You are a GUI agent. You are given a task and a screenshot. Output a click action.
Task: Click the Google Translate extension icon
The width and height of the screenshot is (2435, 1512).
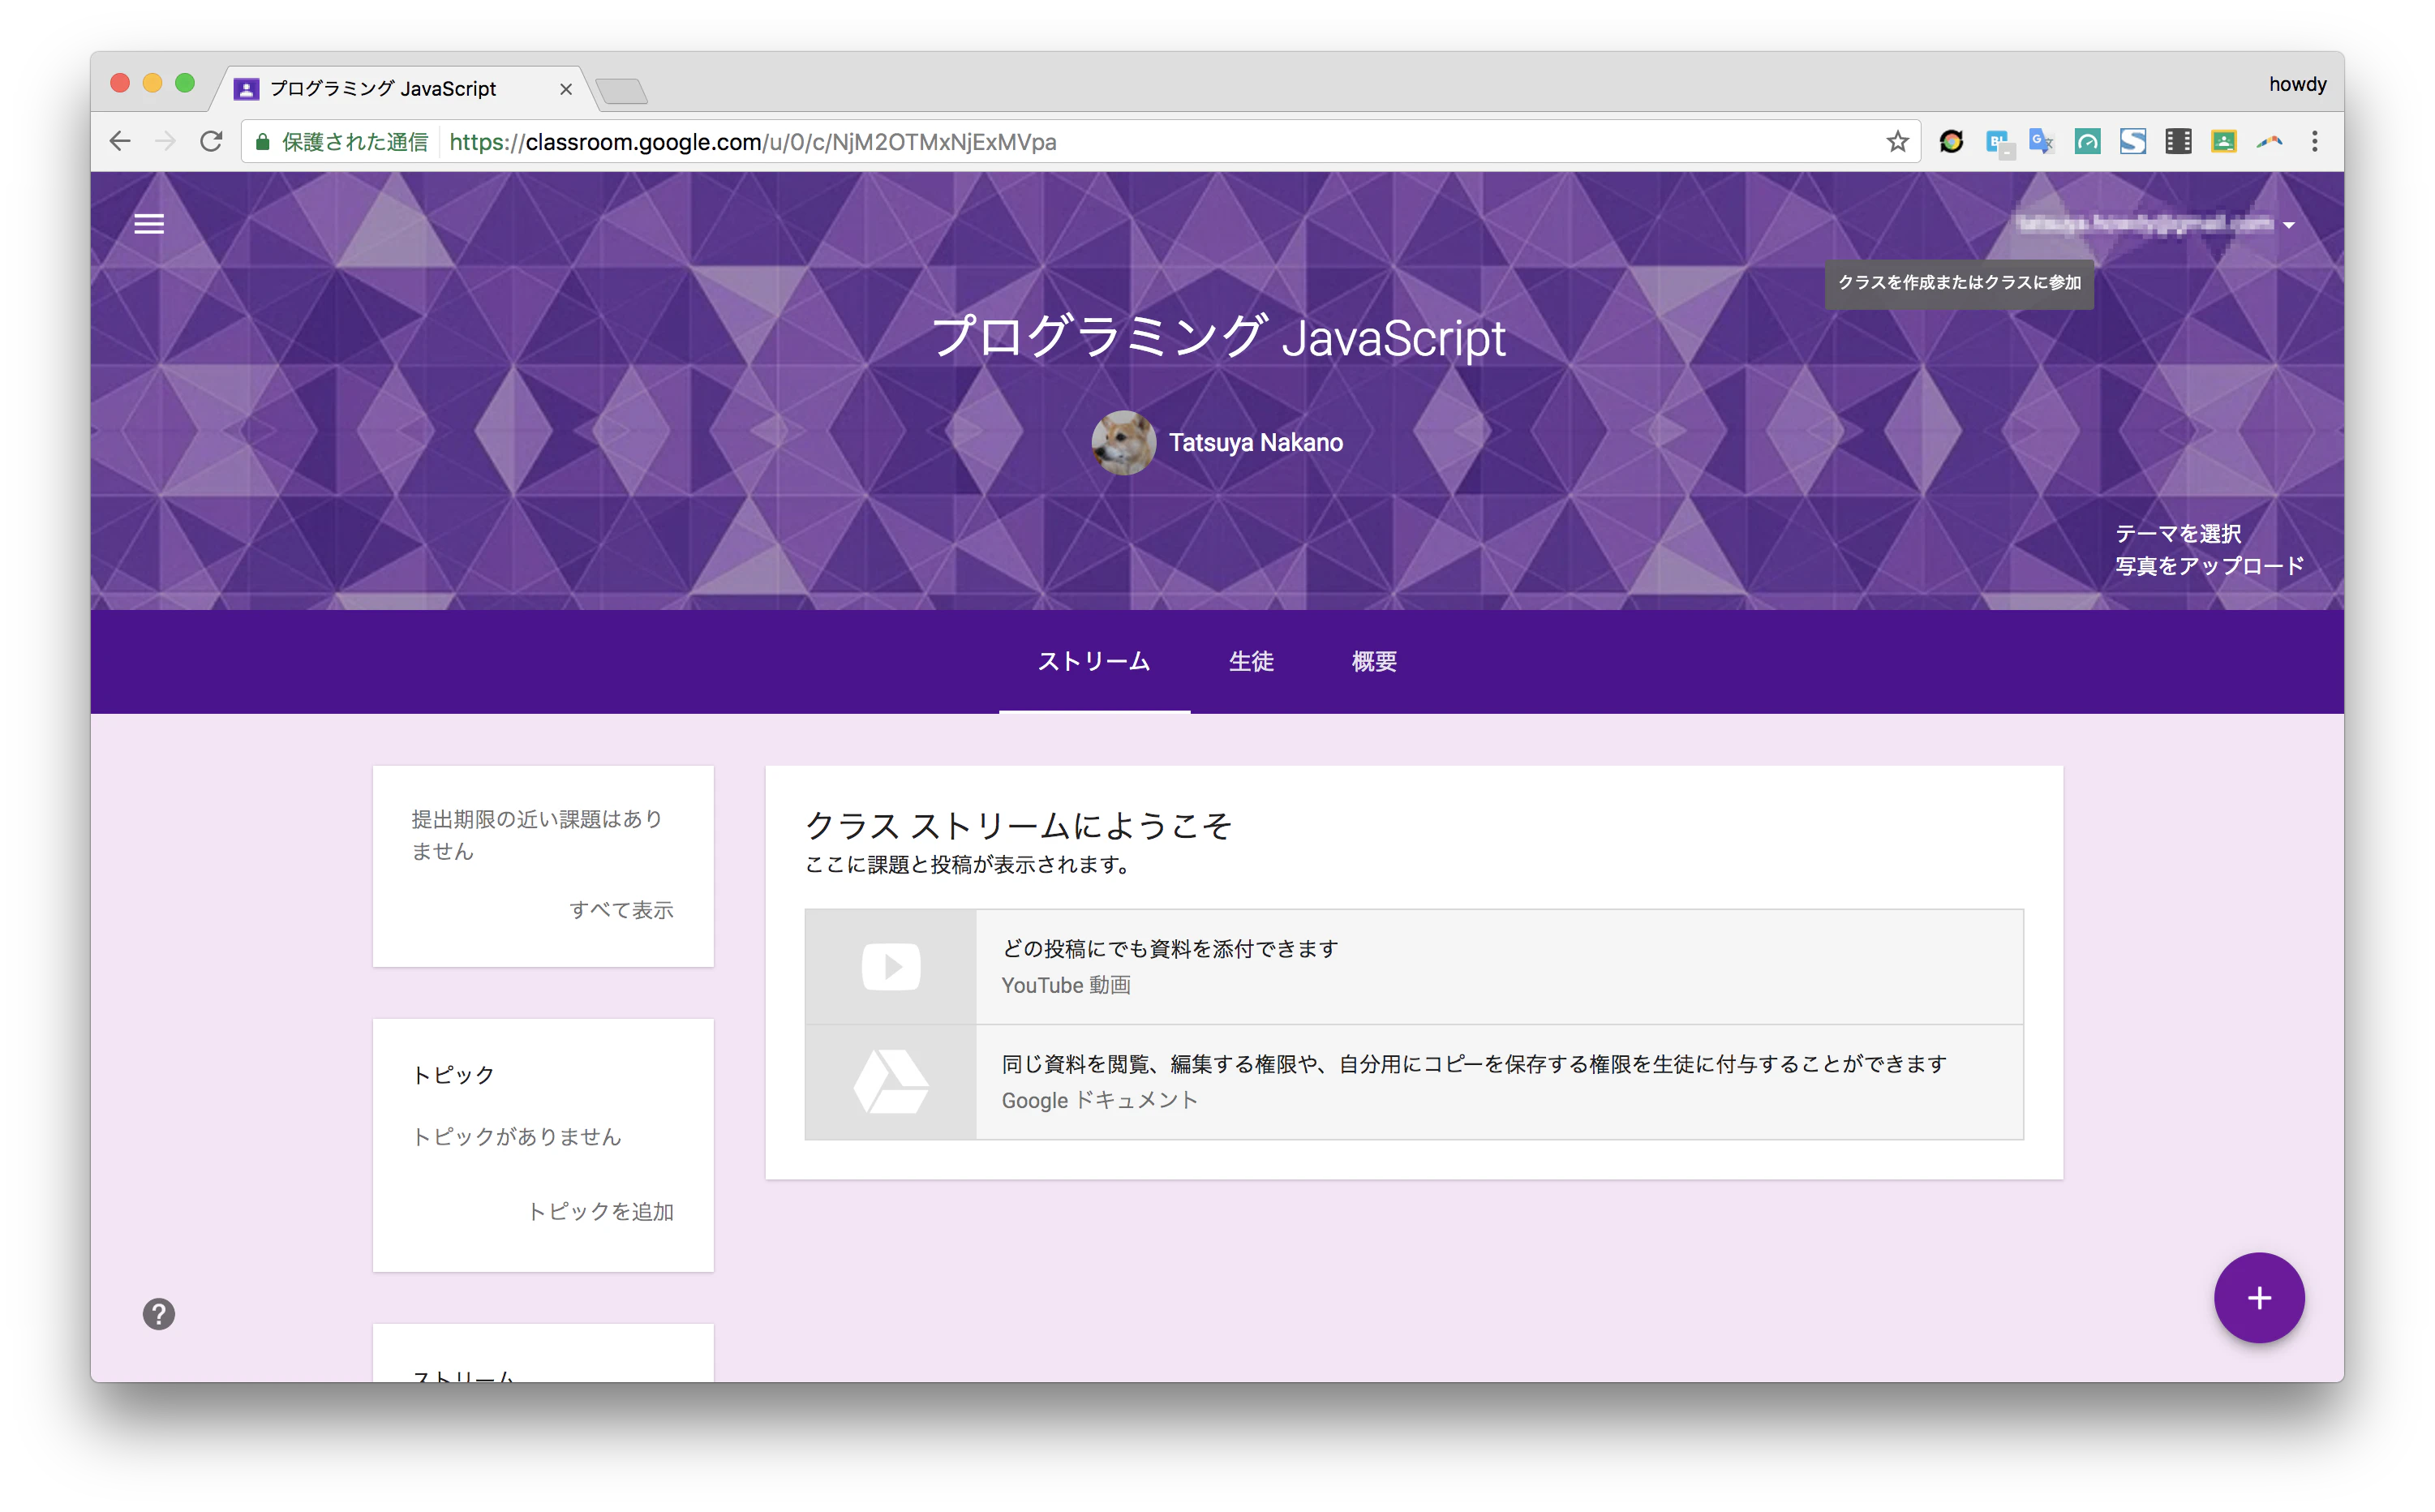2041,142
